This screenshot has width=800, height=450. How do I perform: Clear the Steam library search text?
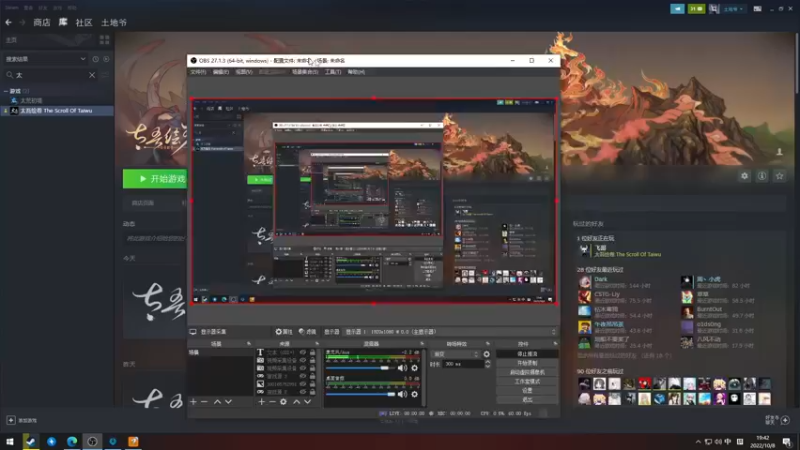tap(92, 75)
